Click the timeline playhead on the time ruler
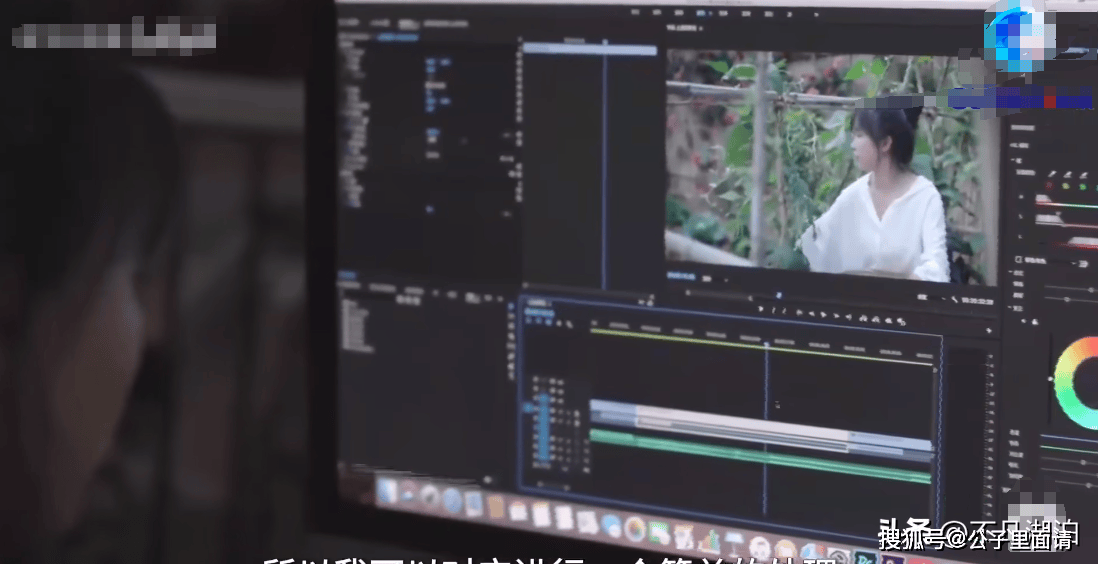The width and height of the screenshot is (1098, 564). 767,344
